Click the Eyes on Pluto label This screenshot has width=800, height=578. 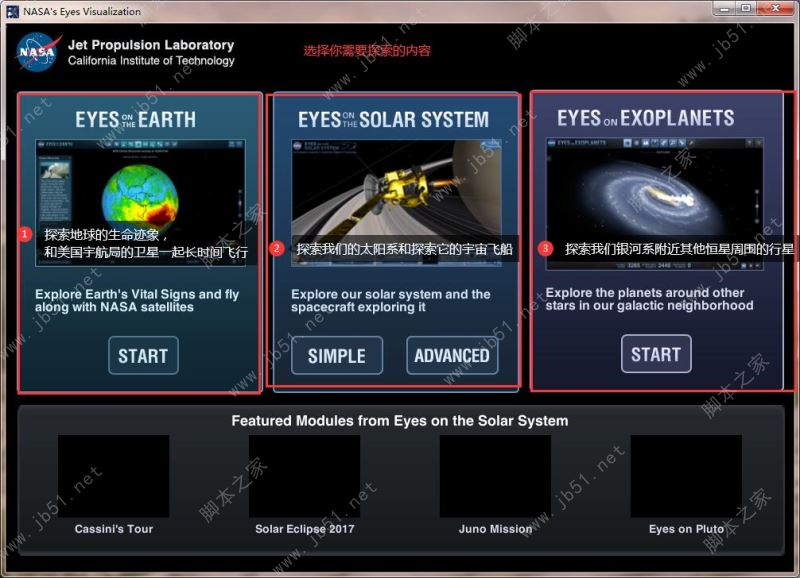pos(686,529)
